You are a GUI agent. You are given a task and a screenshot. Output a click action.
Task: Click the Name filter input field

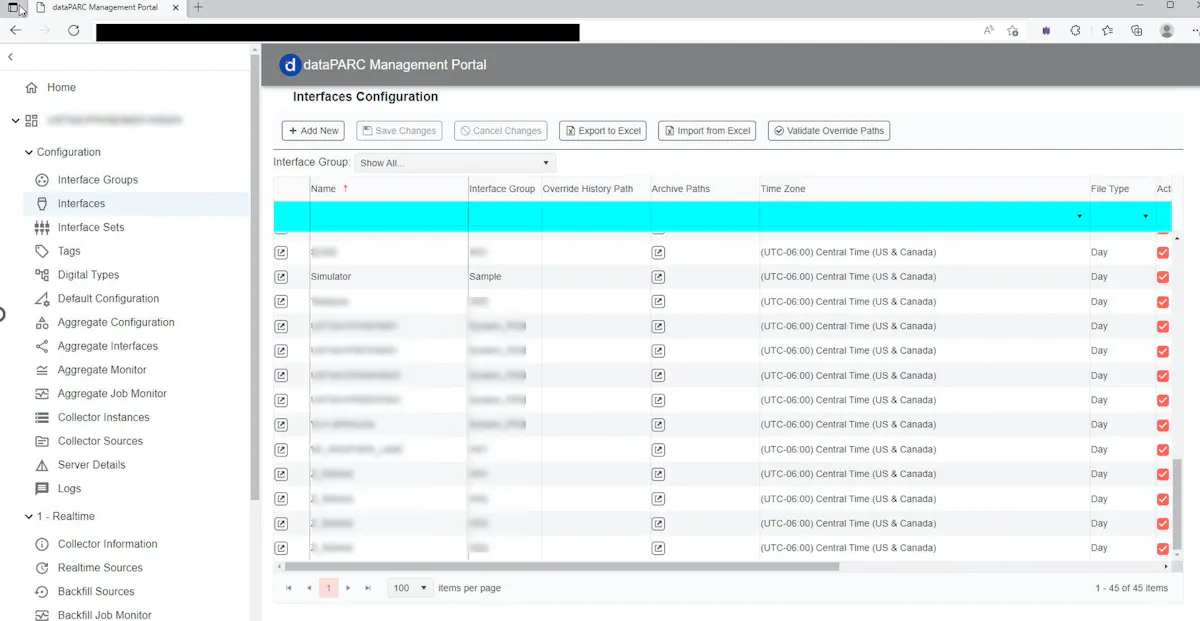point(389,217)
